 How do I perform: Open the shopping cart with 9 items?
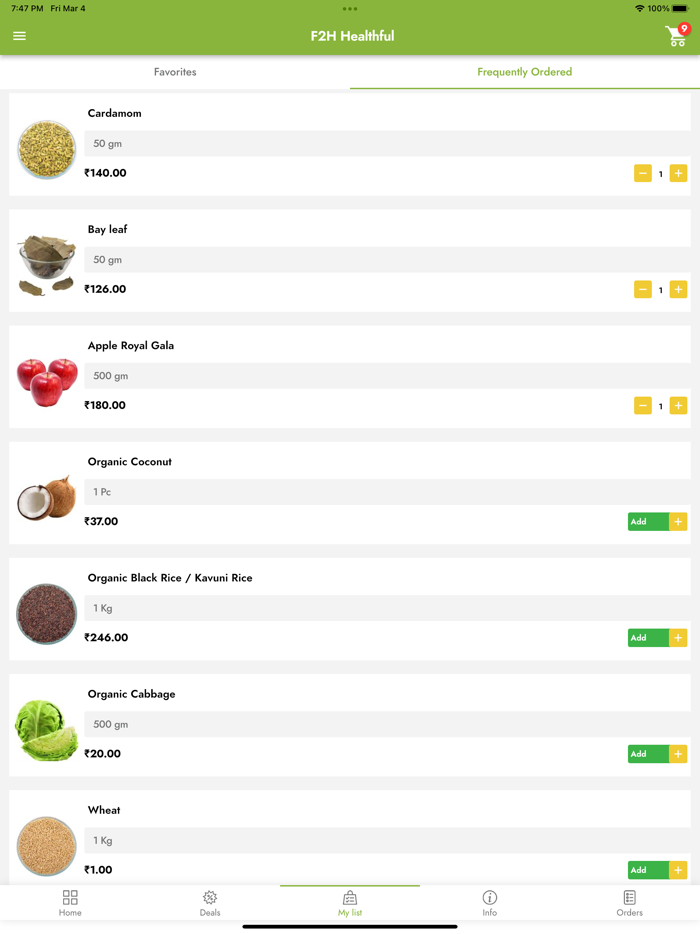point(676,35)
